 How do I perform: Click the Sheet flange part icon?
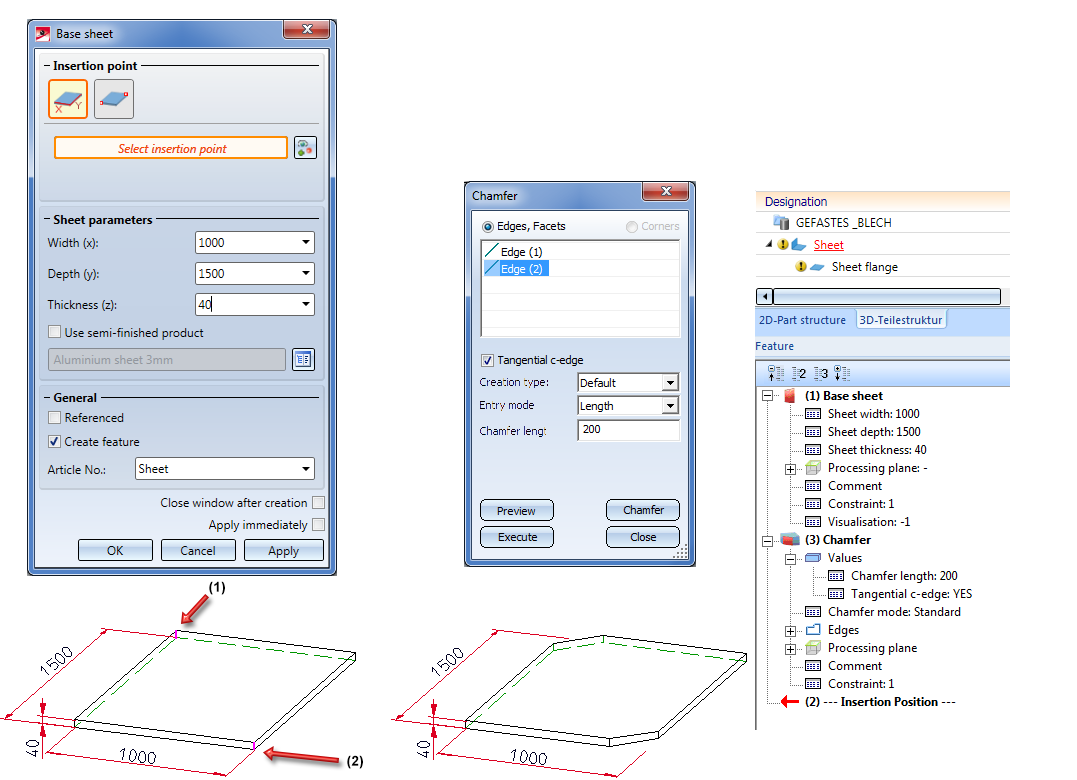click(x=817, y=267)
